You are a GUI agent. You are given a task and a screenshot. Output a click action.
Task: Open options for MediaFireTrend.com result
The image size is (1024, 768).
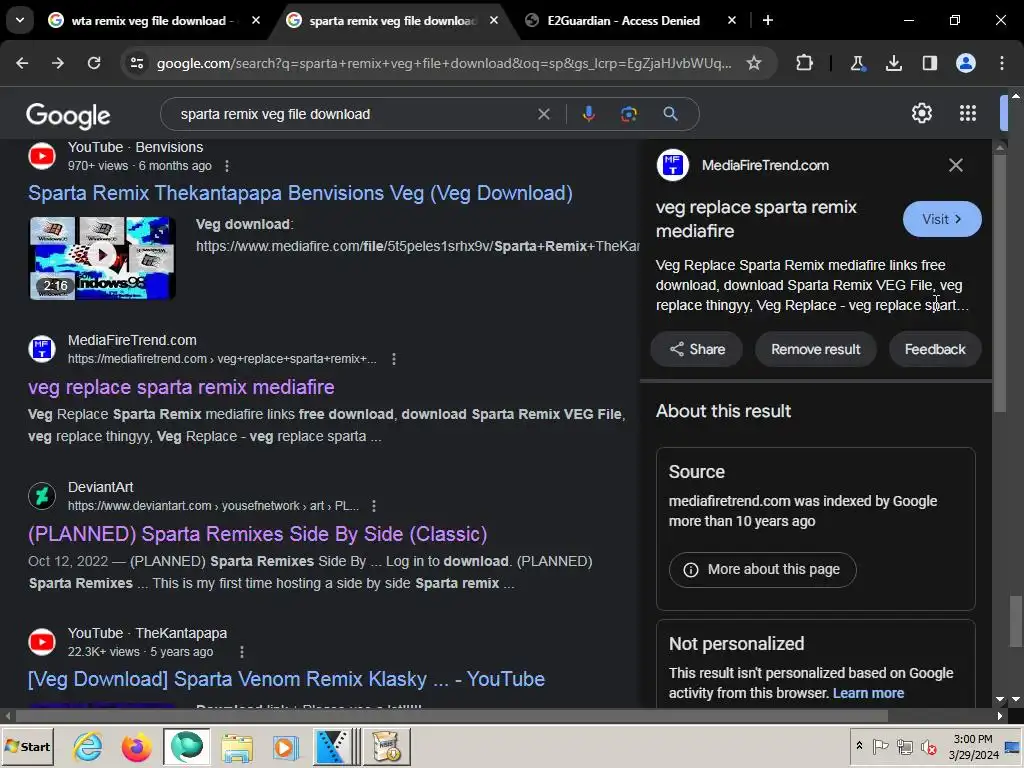394,359
